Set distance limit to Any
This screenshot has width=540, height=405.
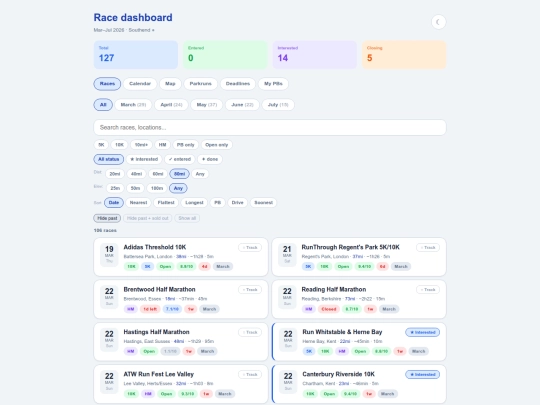pyautogui.click(x=200, y=174)
